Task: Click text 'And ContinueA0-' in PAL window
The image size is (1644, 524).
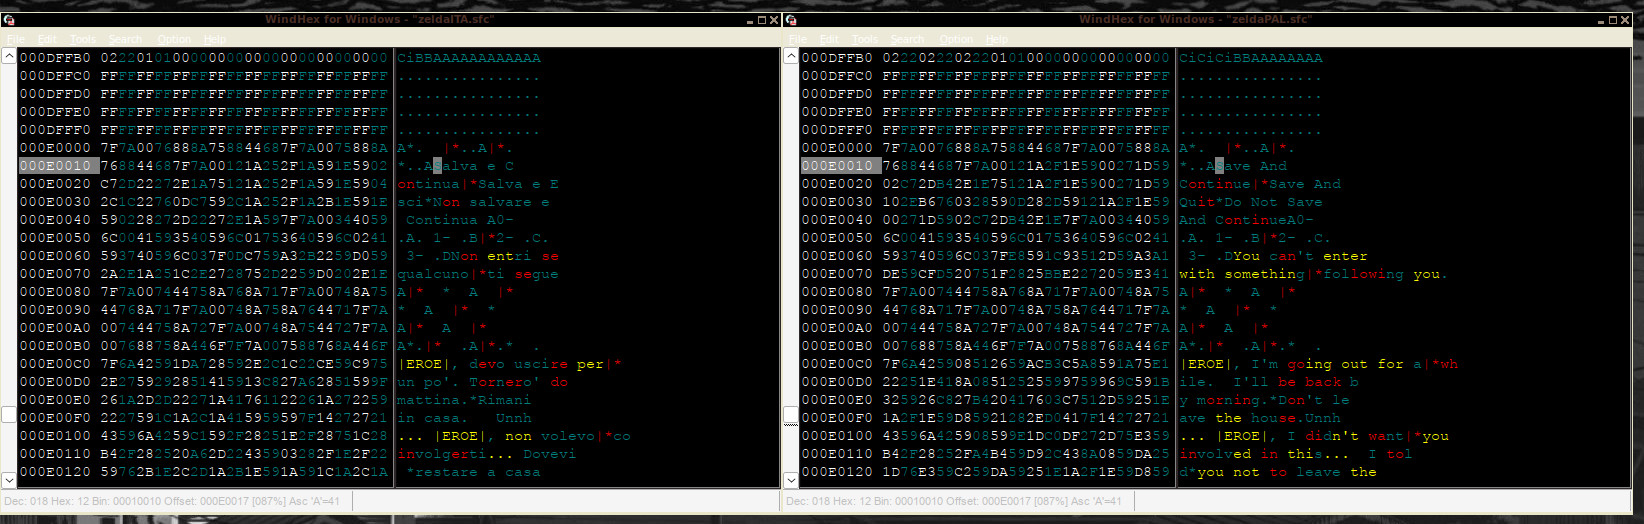Action: (x=1246, y=220)
